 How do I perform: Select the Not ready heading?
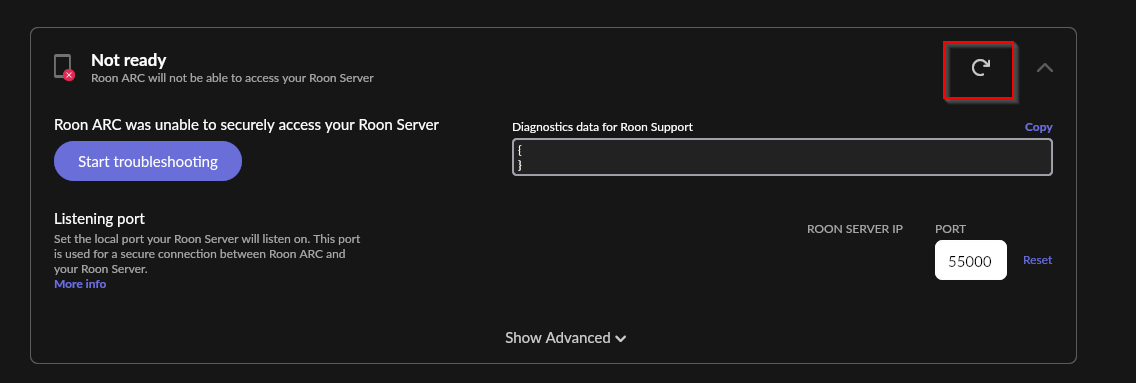point(128,60)
